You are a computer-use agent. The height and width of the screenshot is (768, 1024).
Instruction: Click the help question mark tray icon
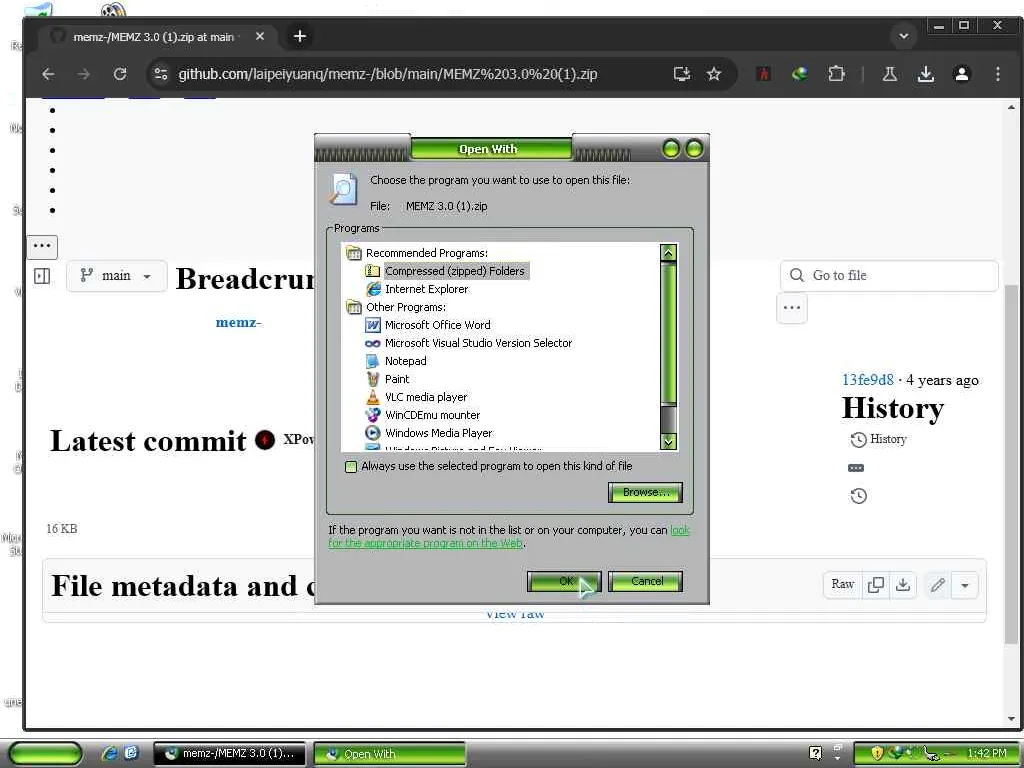tap(815, 753)
